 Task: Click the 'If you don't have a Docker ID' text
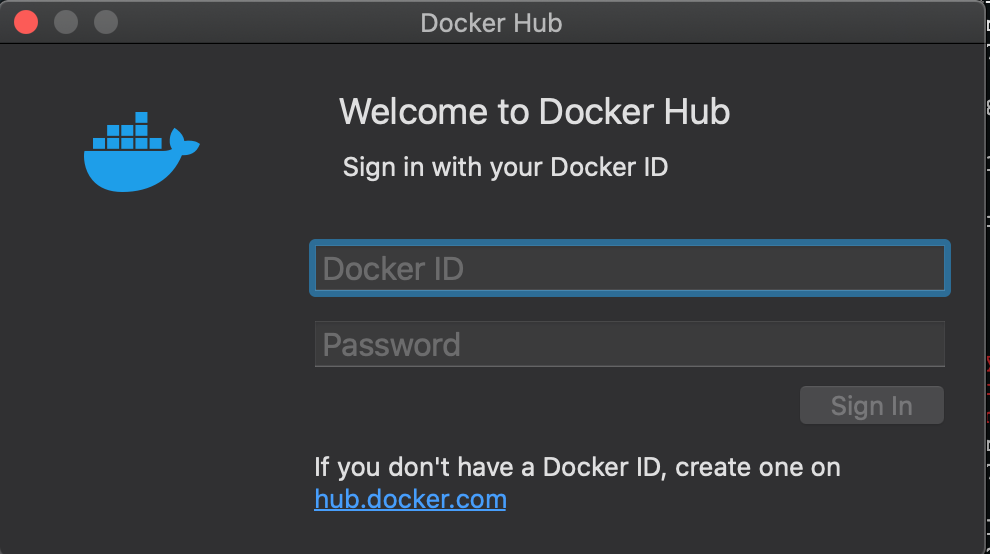point(577,468)
